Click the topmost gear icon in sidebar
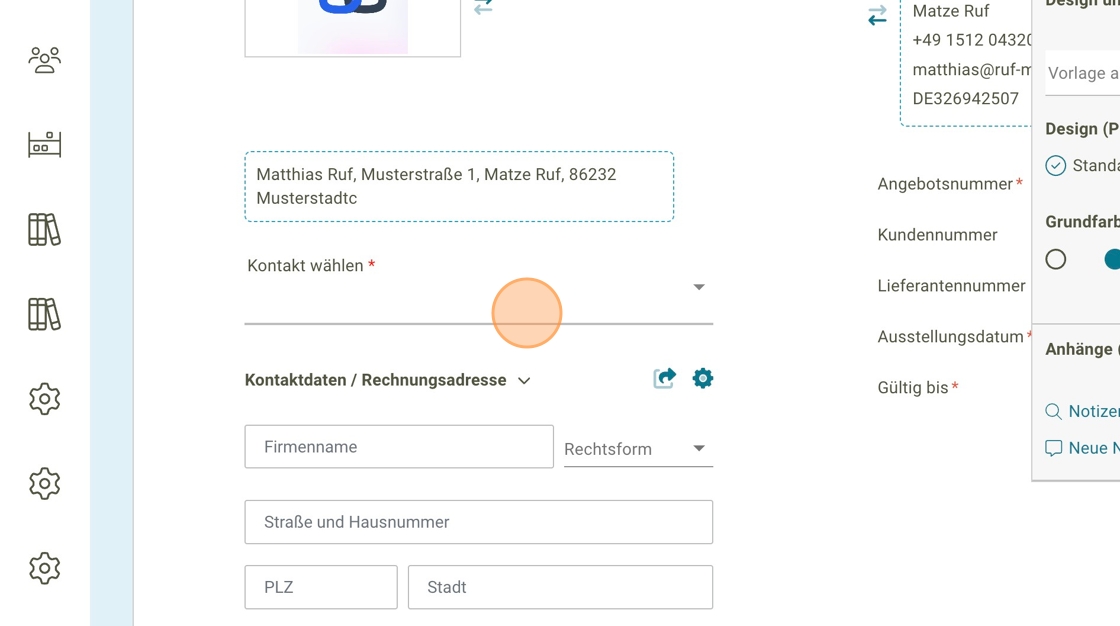Image resolution: width=1120 pixels, height=626 pixels. pos(44,399)
